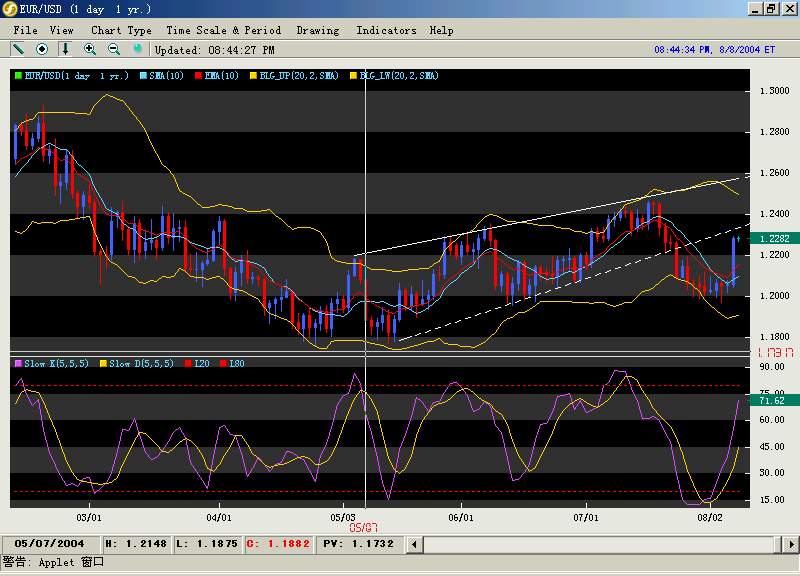Open the Drawing menu
The width and height of the screenshot is (800, 576).
coord(318,30)
